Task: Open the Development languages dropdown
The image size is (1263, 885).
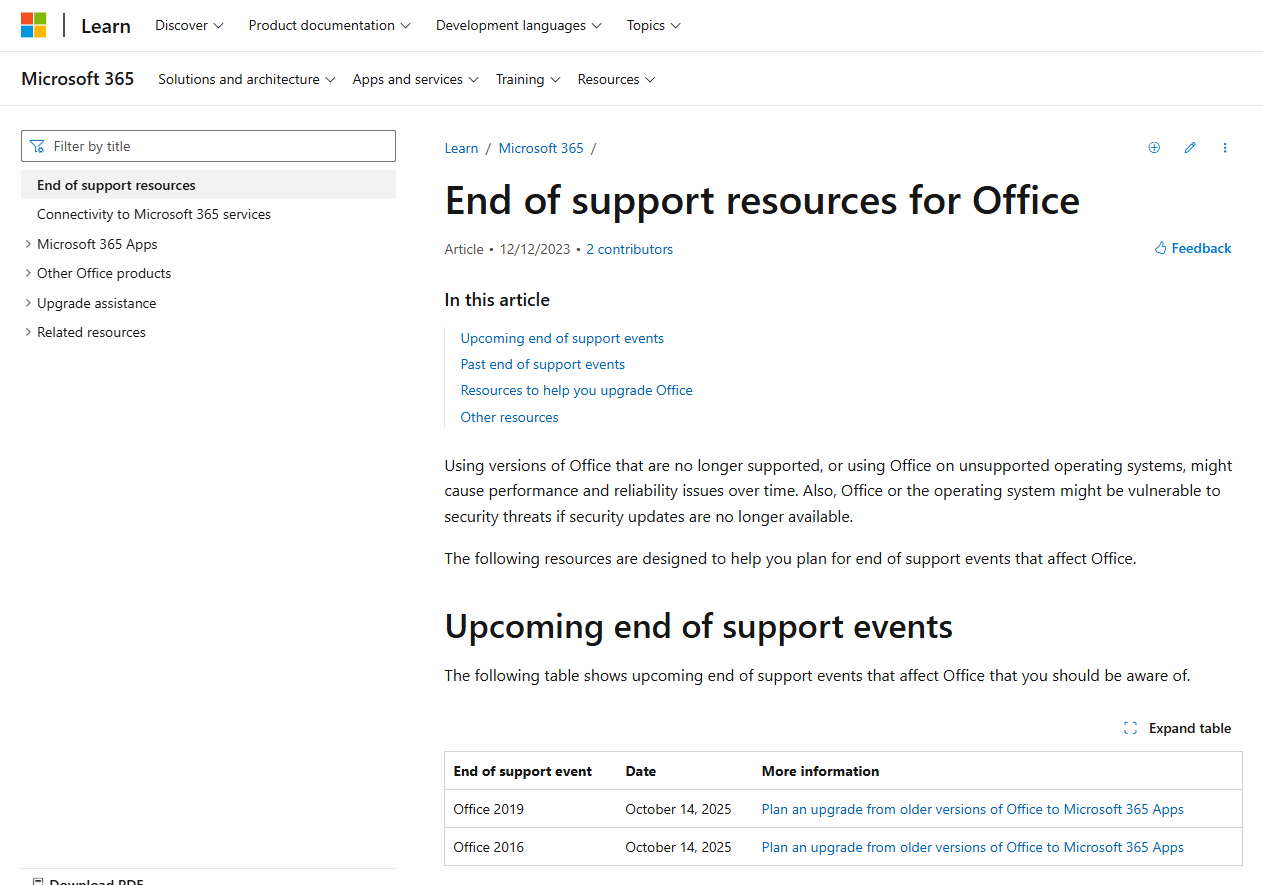Action: (x=519, y=26)
